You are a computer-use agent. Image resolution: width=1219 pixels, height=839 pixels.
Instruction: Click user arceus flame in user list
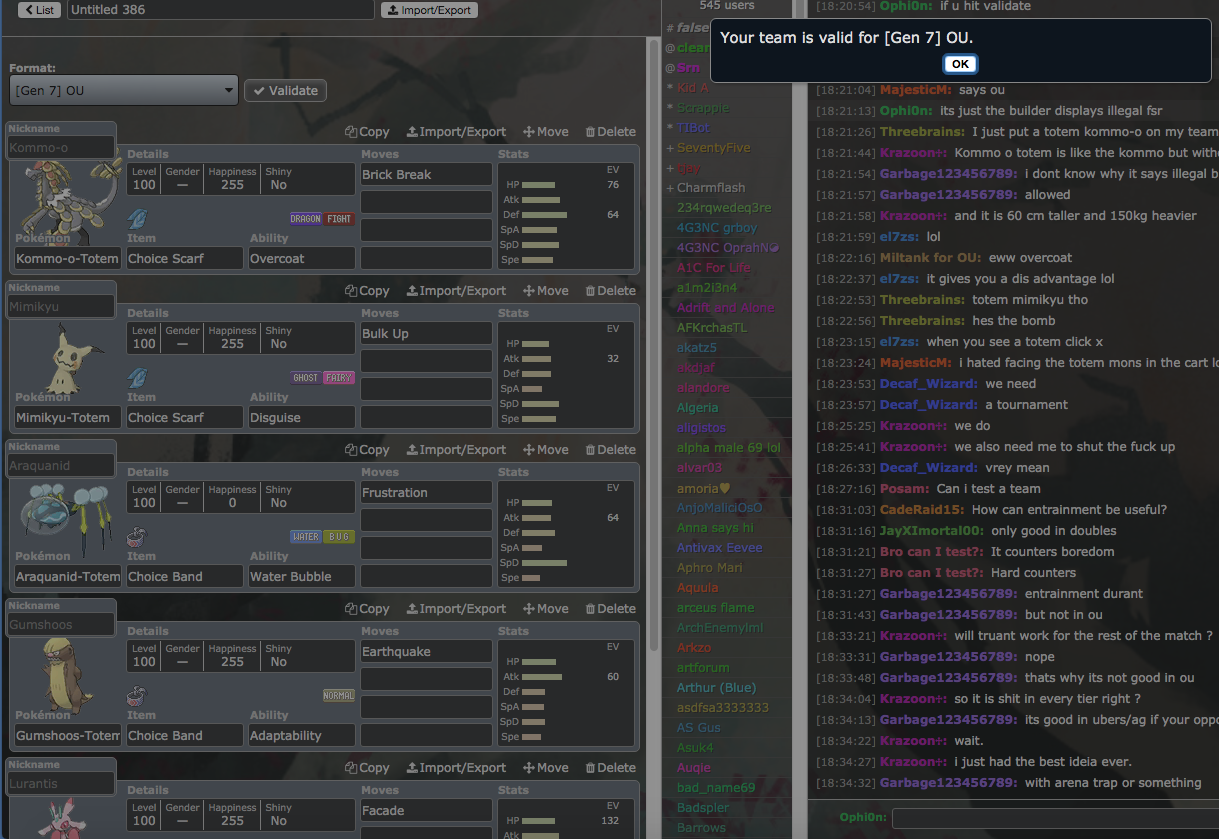(715, 607)
